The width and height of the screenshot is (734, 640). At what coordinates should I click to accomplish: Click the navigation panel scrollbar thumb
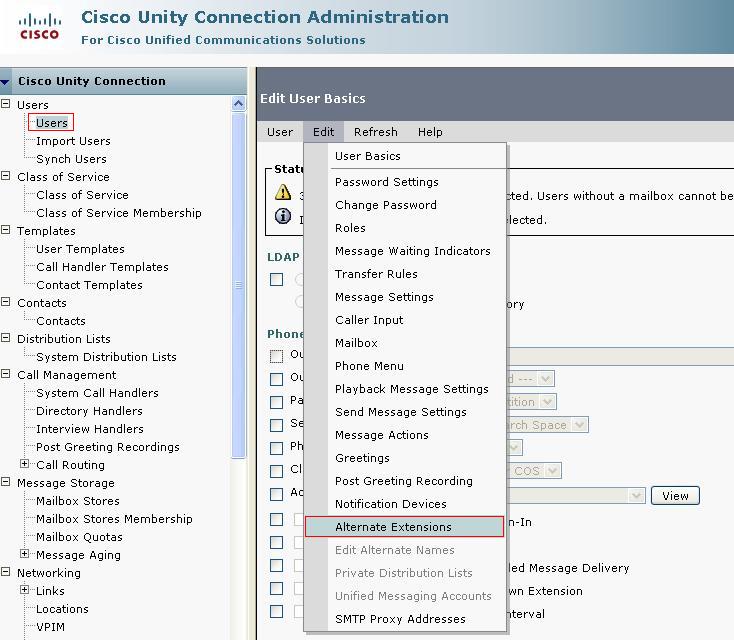coord(238,285)
